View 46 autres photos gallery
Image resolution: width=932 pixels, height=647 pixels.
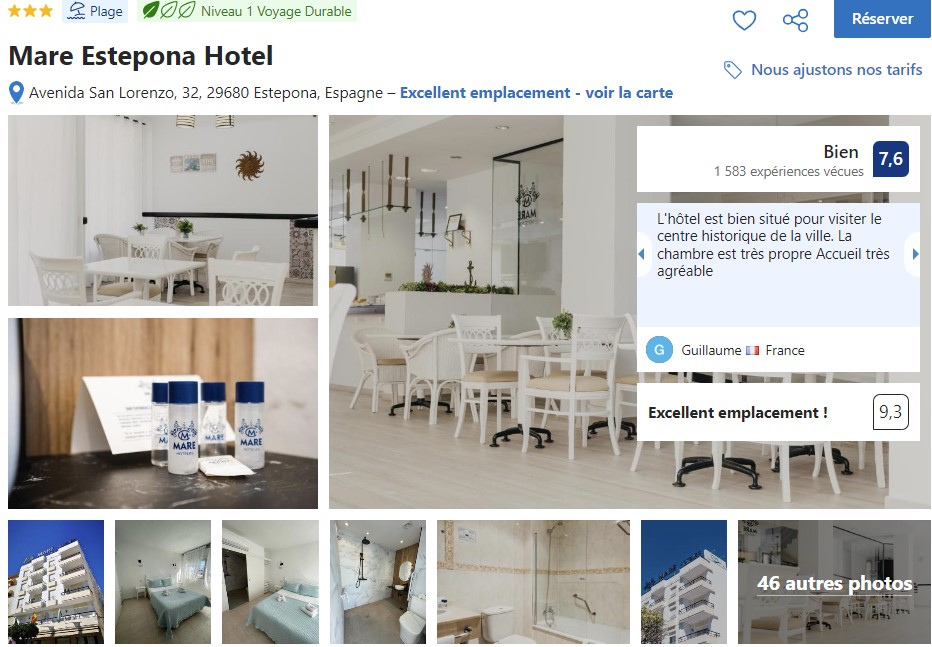pyautogui.click(x=834, y=582)
